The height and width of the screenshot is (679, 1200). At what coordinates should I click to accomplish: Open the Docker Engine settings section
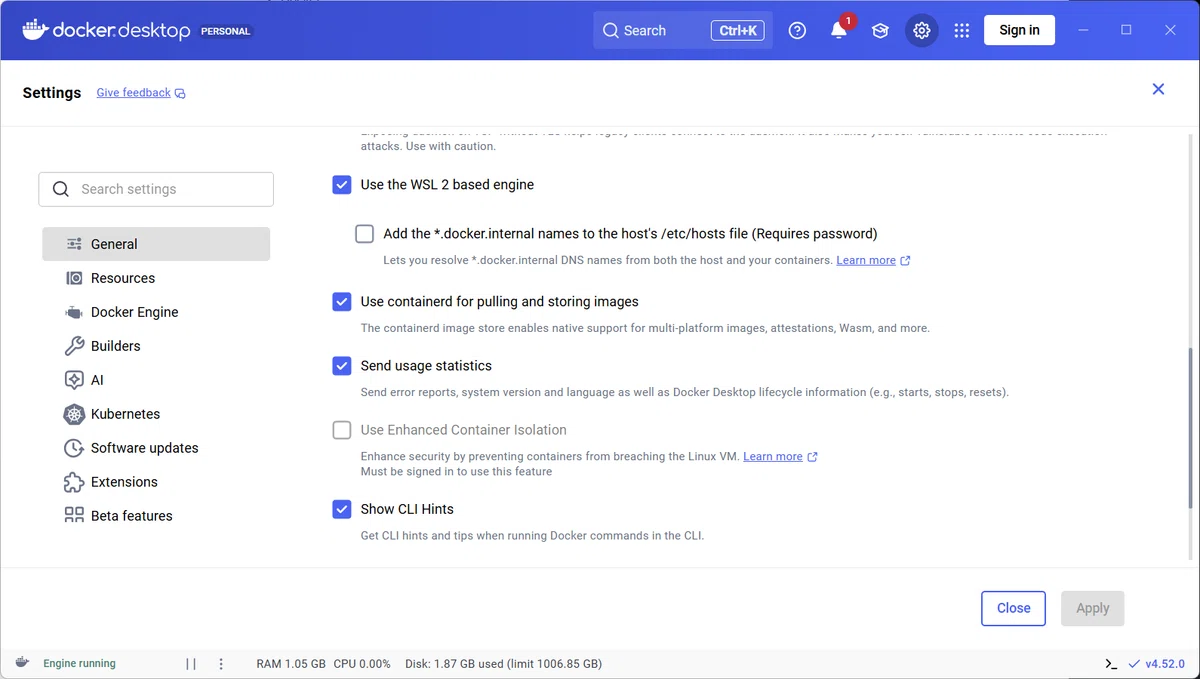coord(156,312)
